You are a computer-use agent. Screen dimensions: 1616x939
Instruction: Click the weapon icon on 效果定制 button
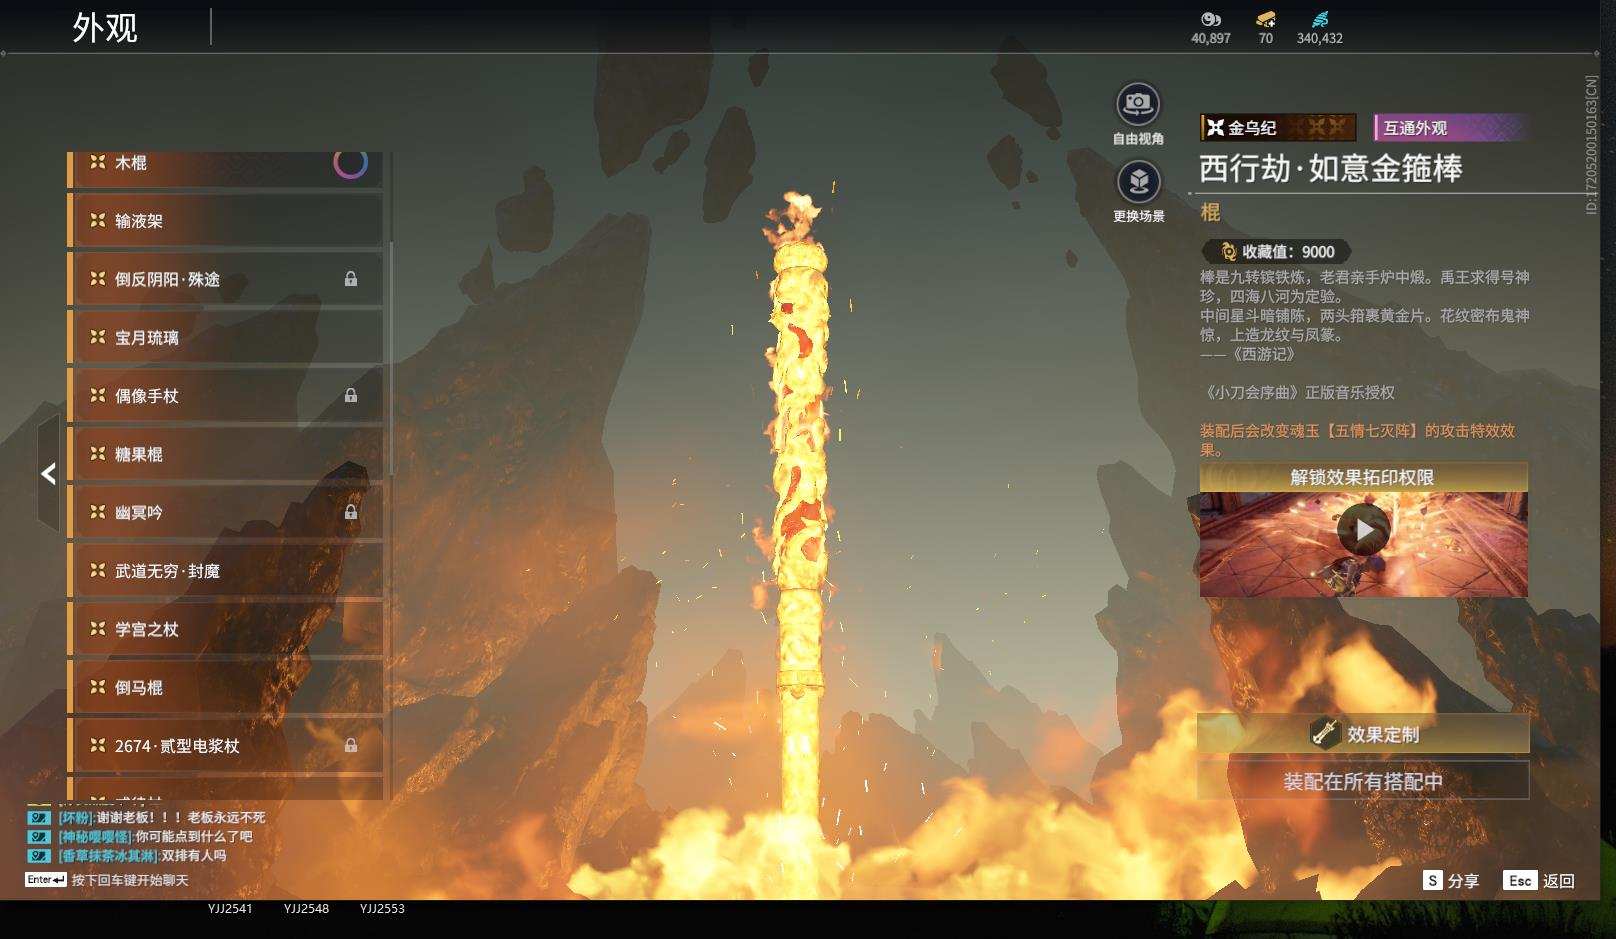pyautogui.click(x=1325, y=733)
